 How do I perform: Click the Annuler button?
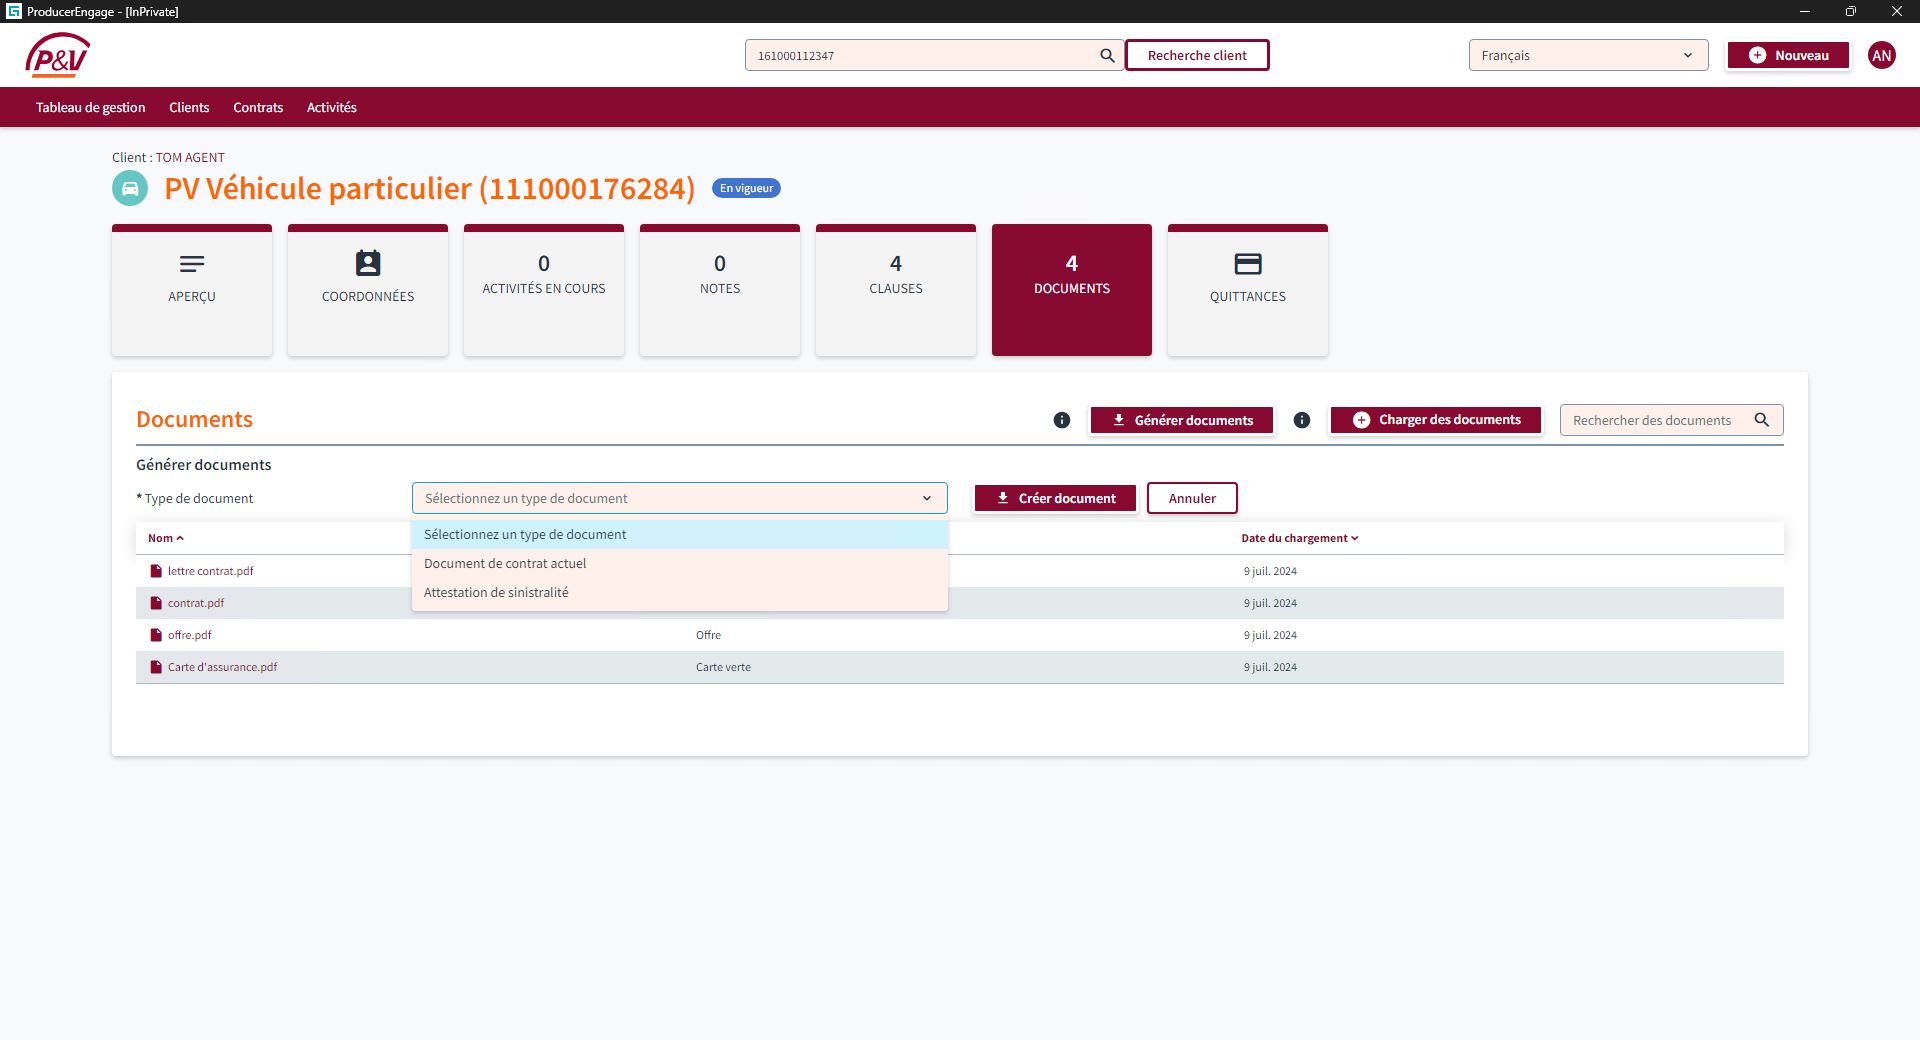point(1192,498)
